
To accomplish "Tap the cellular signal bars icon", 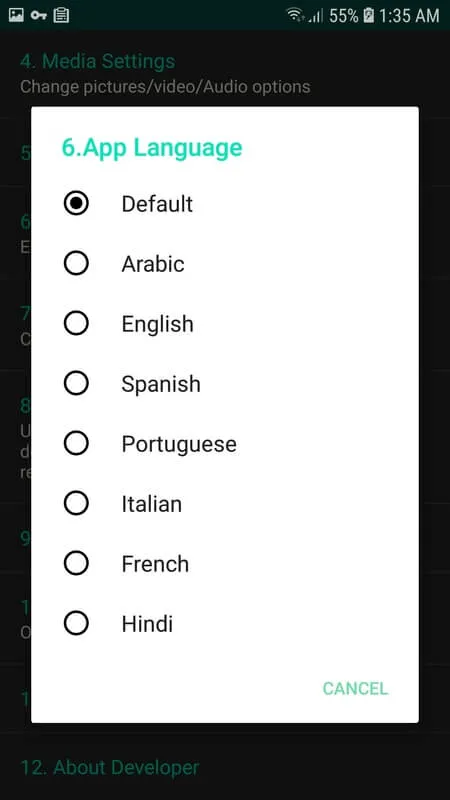I will point(316,16).
